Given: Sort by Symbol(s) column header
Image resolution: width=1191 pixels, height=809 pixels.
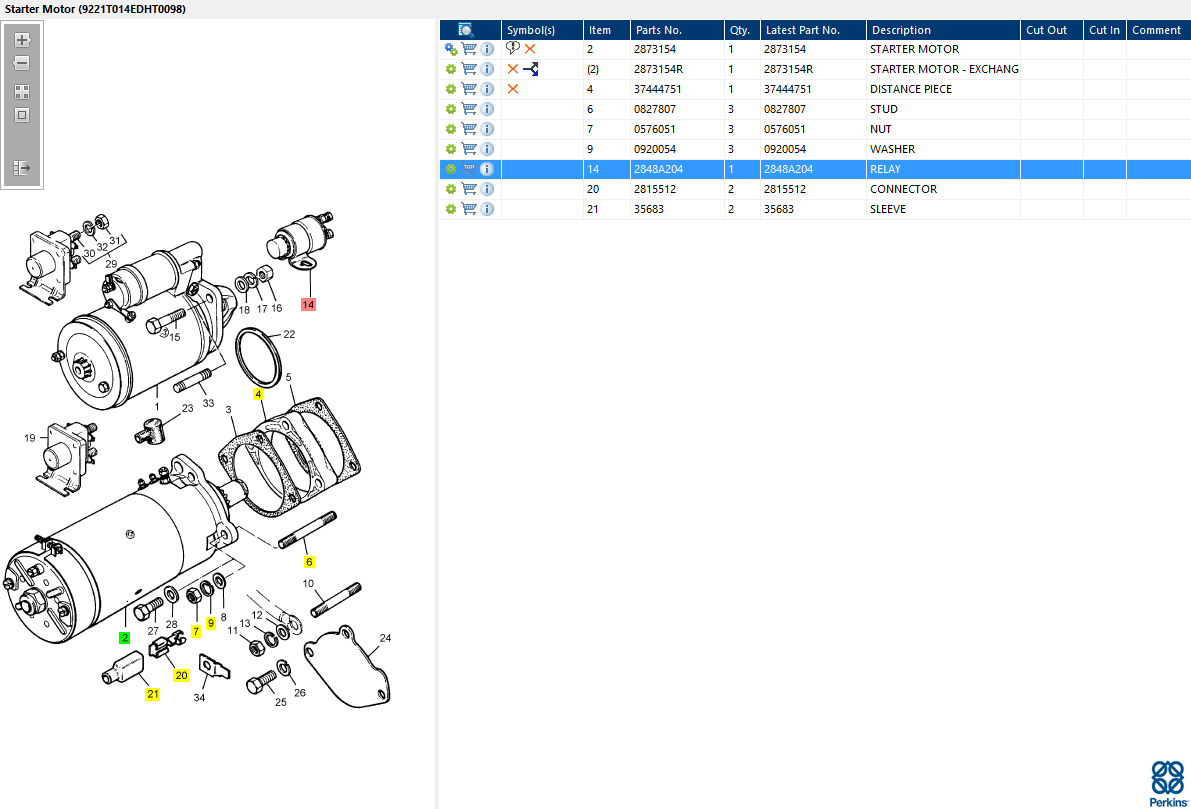Looking at the screenshot, I should (x=542, y=30).
